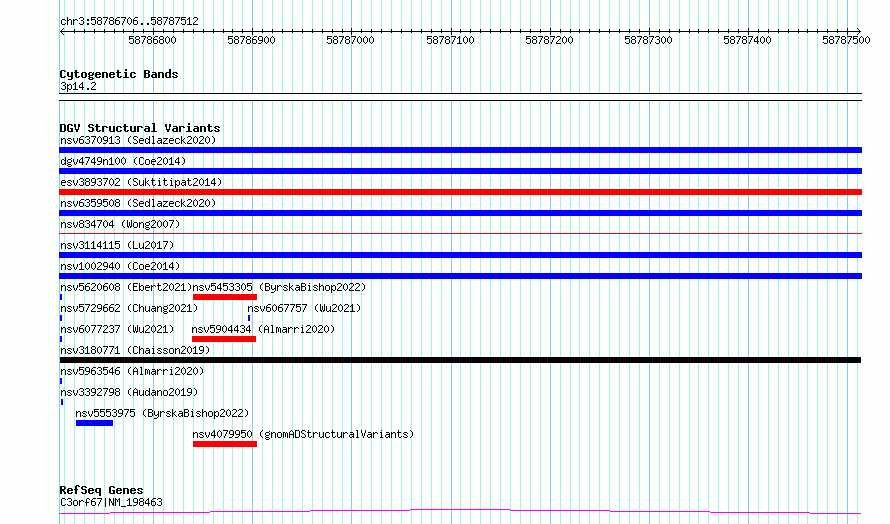Select the small blue mark under nsv6067757
890x524 pixels.
coord(249,318)
